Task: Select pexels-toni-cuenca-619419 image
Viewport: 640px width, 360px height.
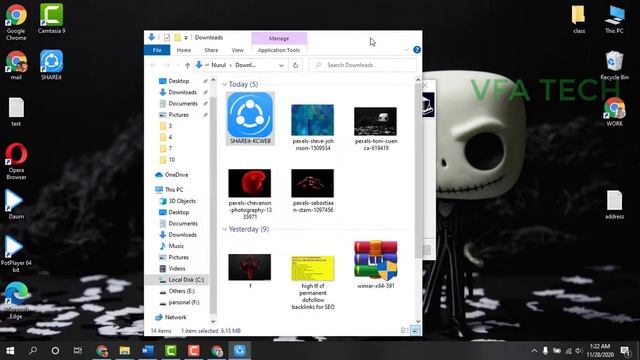Action: (376, 129)
